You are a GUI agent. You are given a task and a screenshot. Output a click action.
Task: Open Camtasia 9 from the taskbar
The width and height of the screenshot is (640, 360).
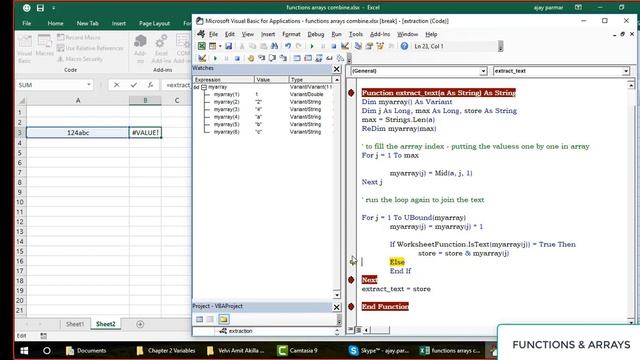tap(298, 351)
